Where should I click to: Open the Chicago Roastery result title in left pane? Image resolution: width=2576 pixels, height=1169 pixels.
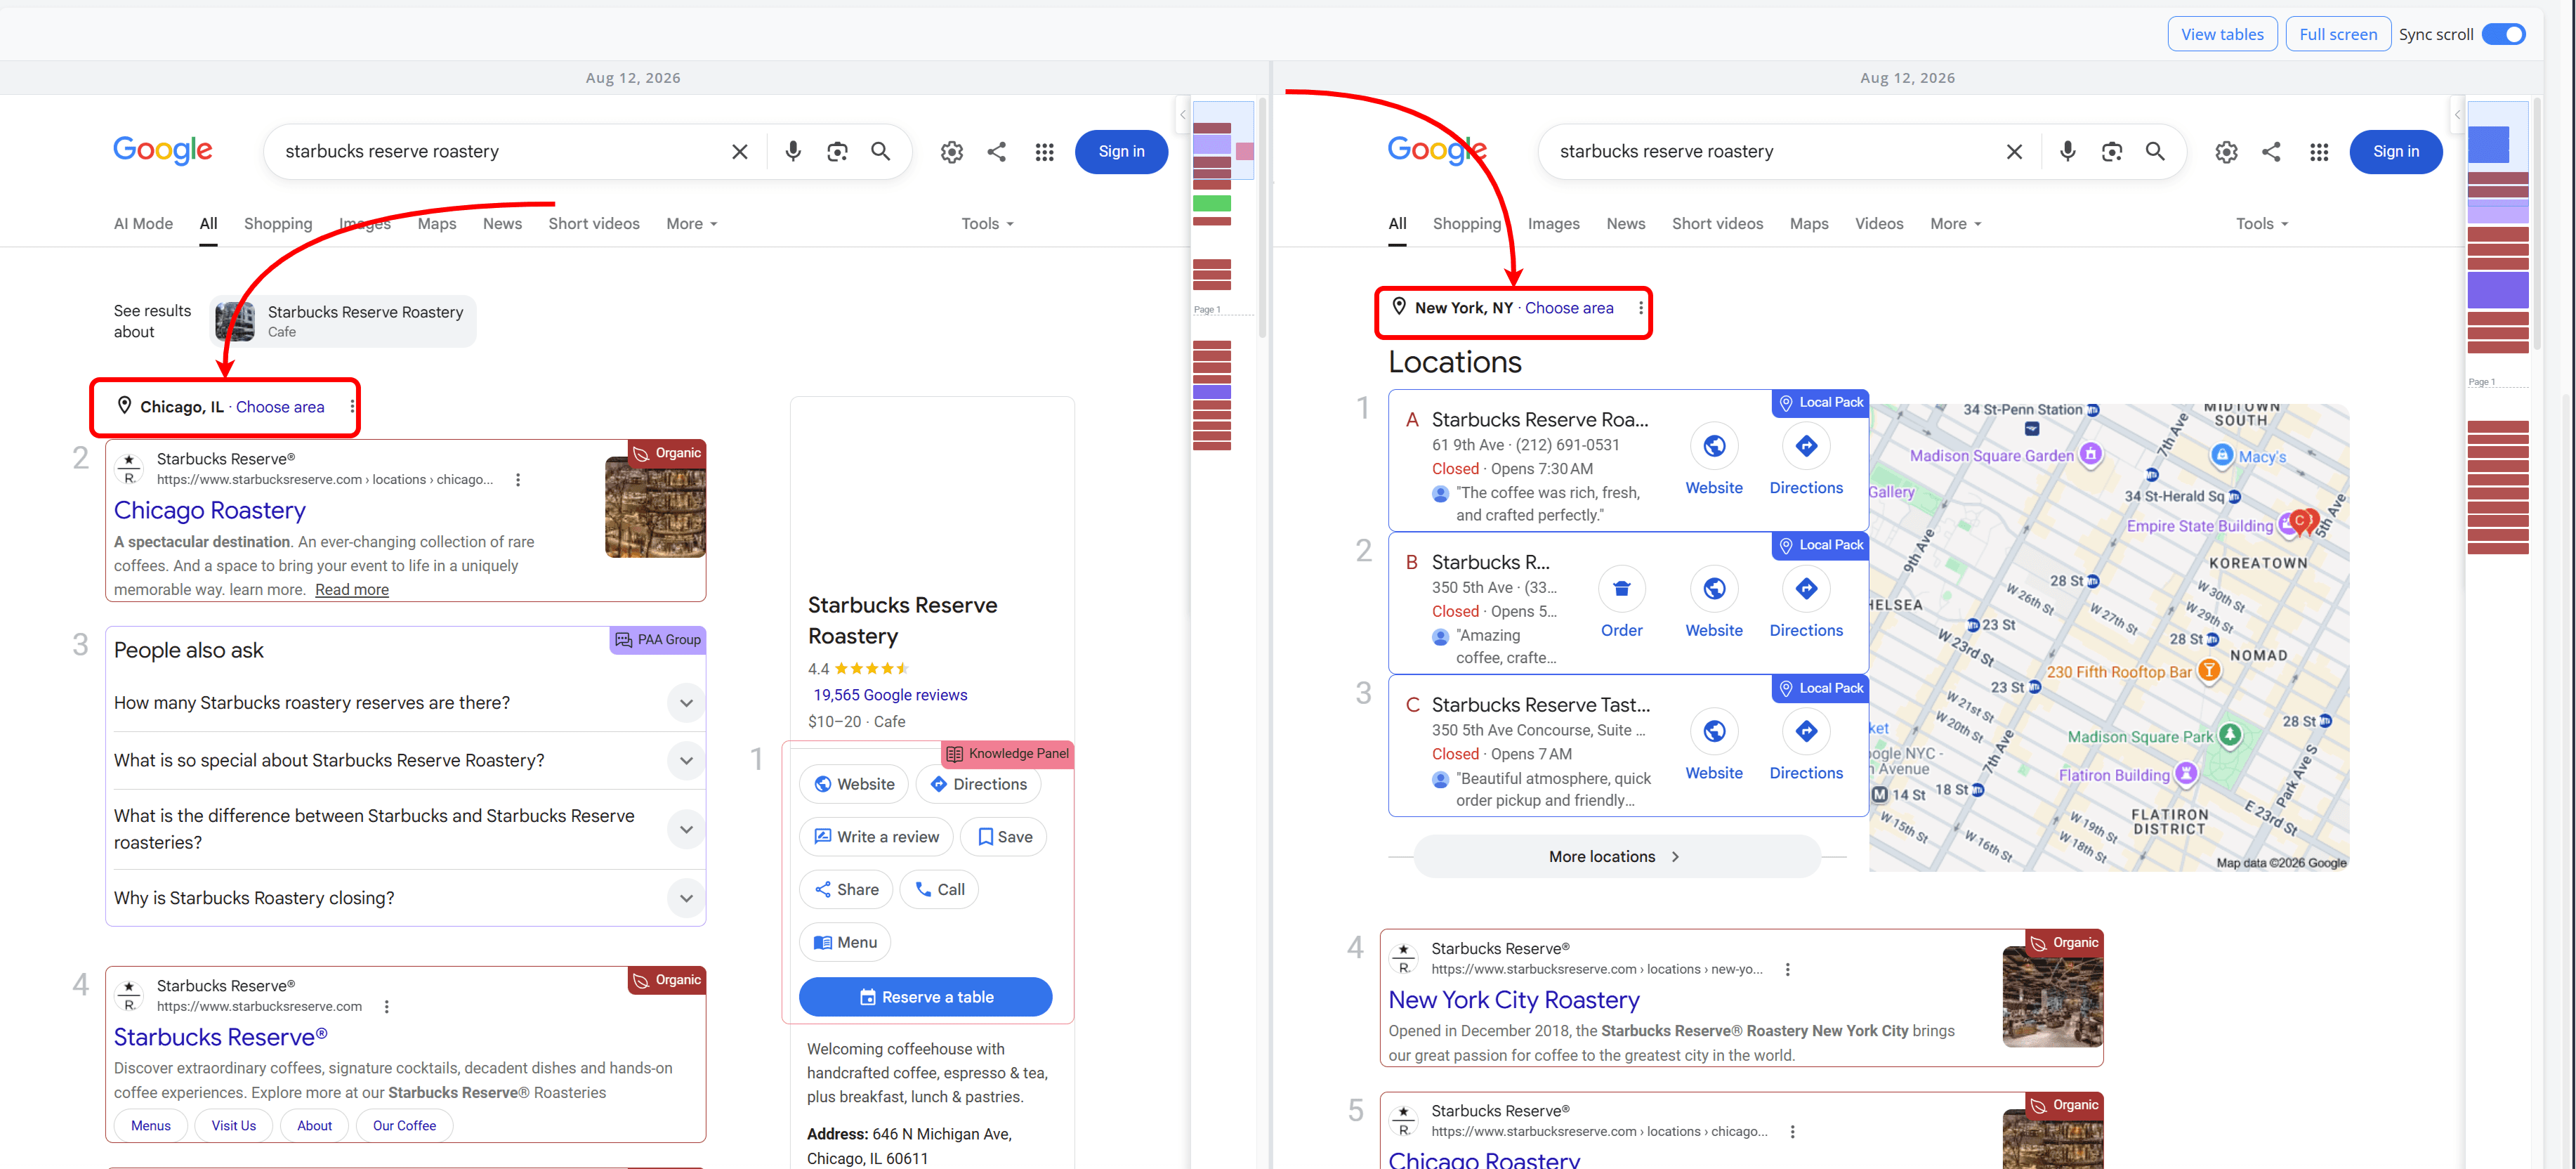[x=209, y=510]
